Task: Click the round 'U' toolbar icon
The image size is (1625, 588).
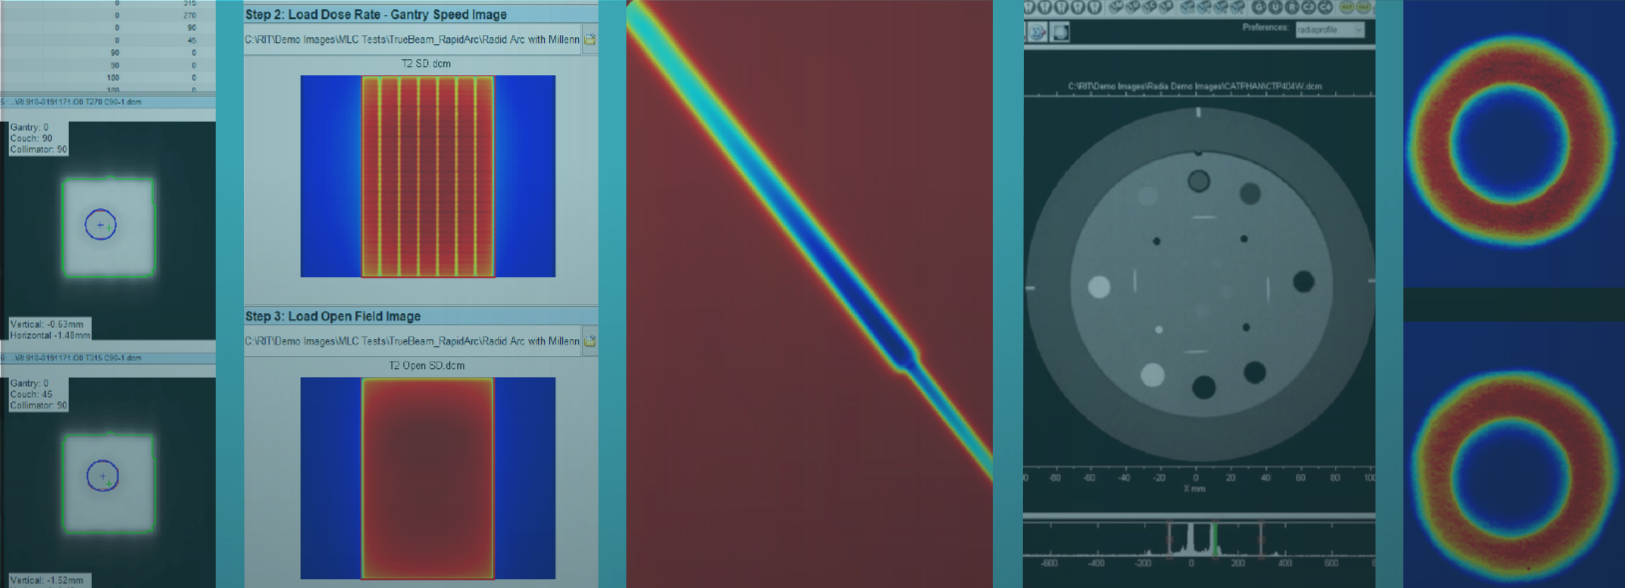Action: point(1275,7)
